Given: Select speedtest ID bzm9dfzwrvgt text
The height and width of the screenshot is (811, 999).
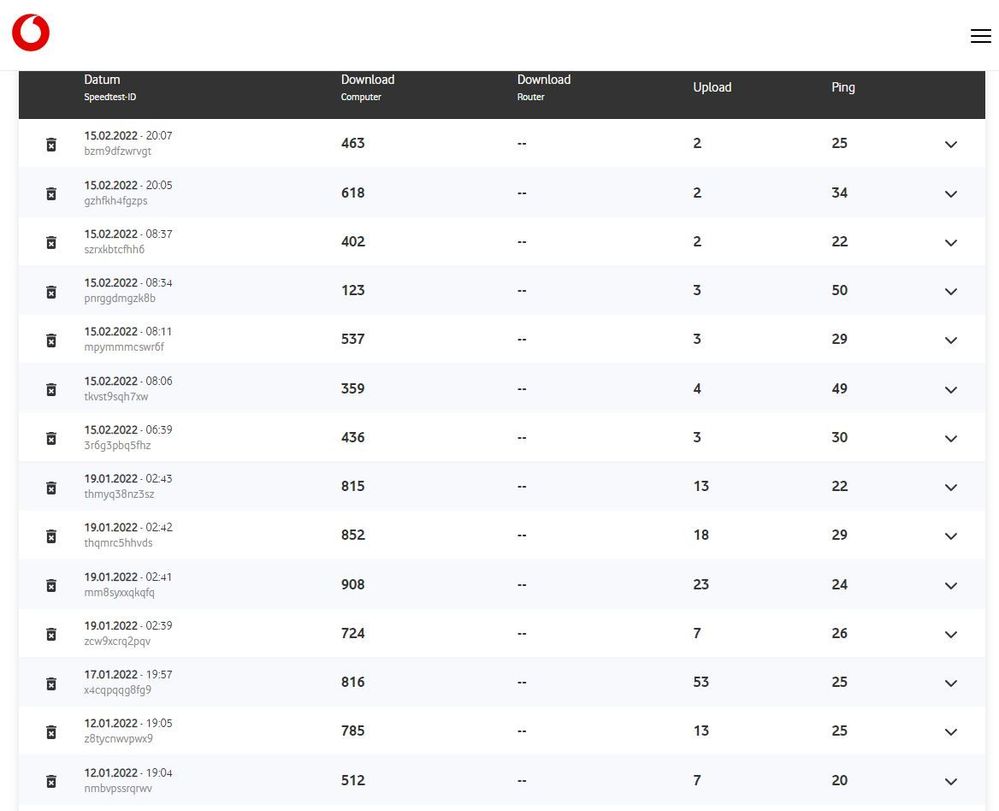Looking at the screenshot, I should pyautogui.click(x=118, y=151).
